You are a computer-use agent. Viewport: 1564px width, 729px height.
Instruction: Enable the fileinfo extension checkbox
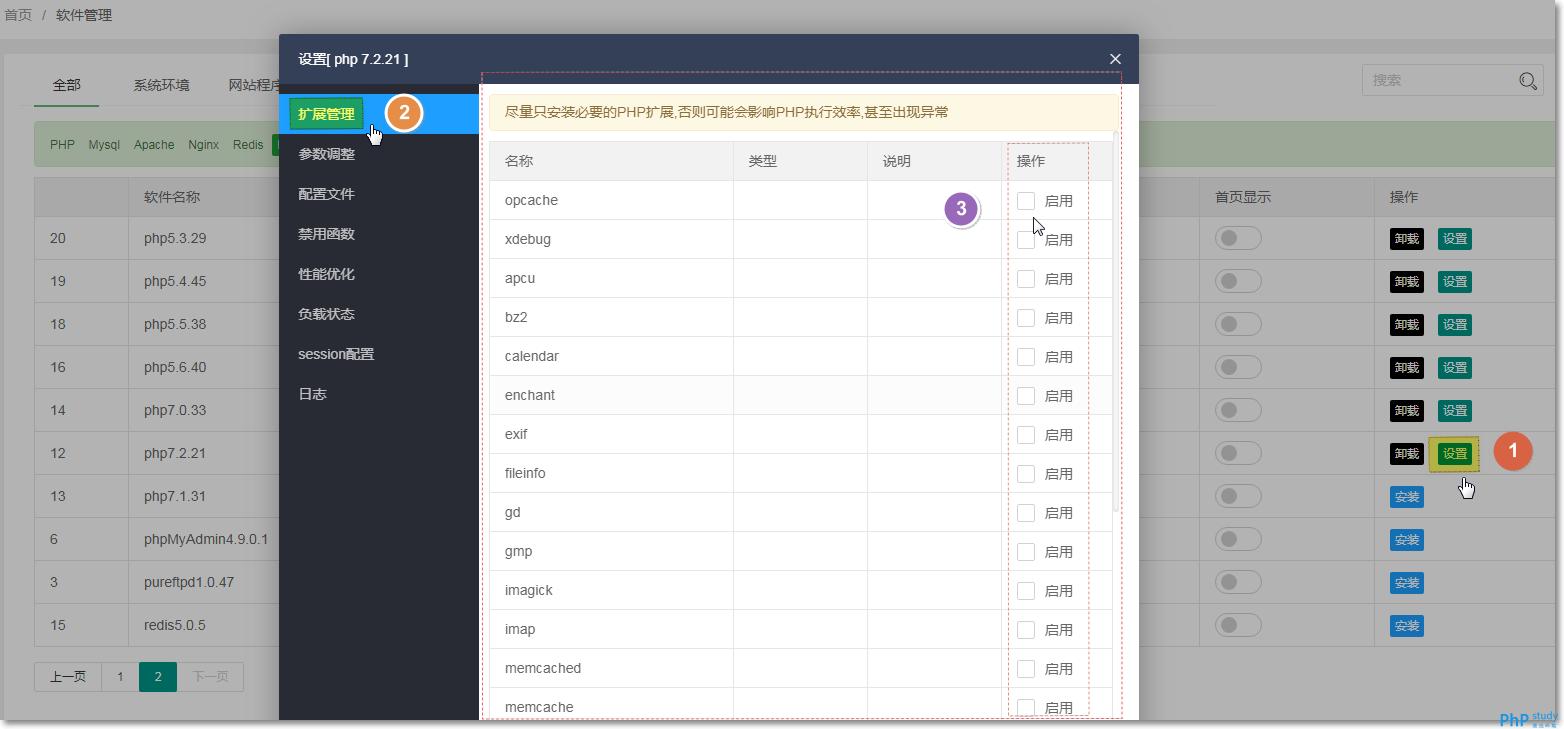pyautogui.click(x=1026, y=473)
